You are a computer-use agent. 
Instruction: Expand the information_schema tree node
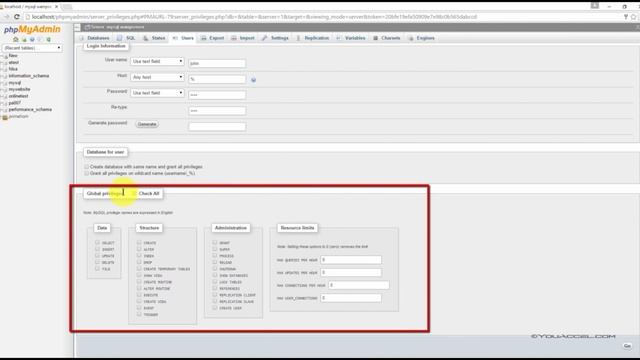pyautogui.click(x=2, y=76)
